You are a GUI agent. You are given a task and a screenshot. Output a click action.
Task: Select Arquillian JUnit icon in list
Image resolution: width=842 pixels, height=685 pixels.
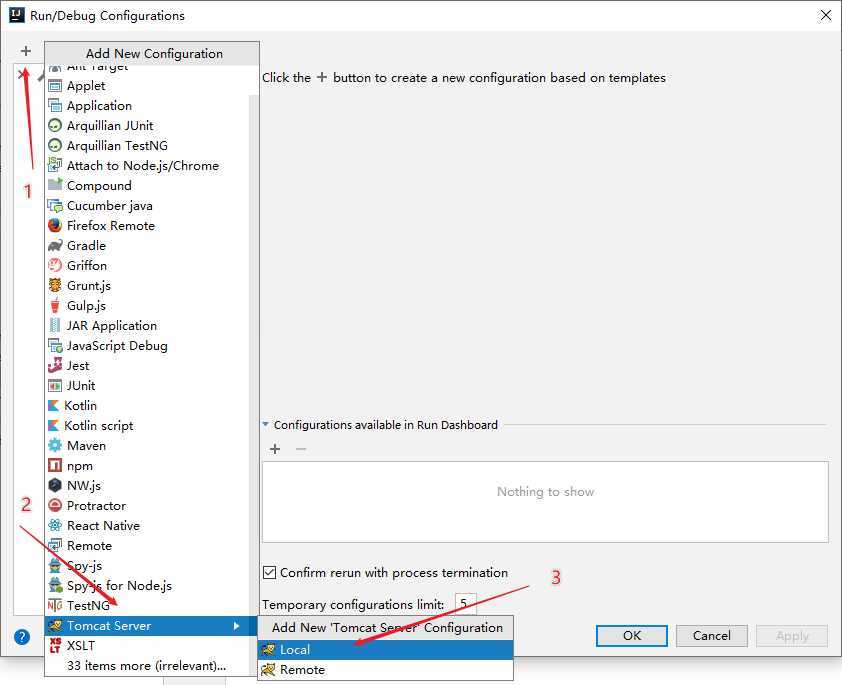pos(55,126)
